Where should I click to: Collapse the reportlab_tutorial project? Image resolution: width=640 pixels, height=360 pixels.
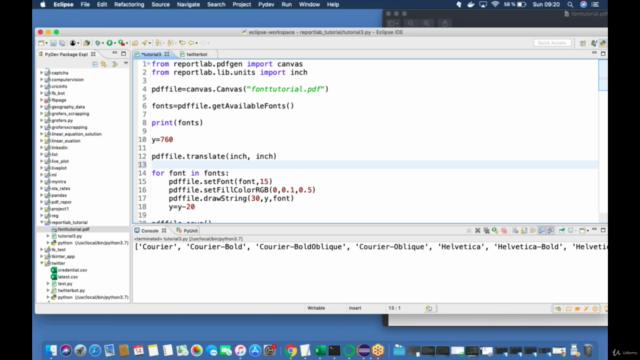pos(41,222)
